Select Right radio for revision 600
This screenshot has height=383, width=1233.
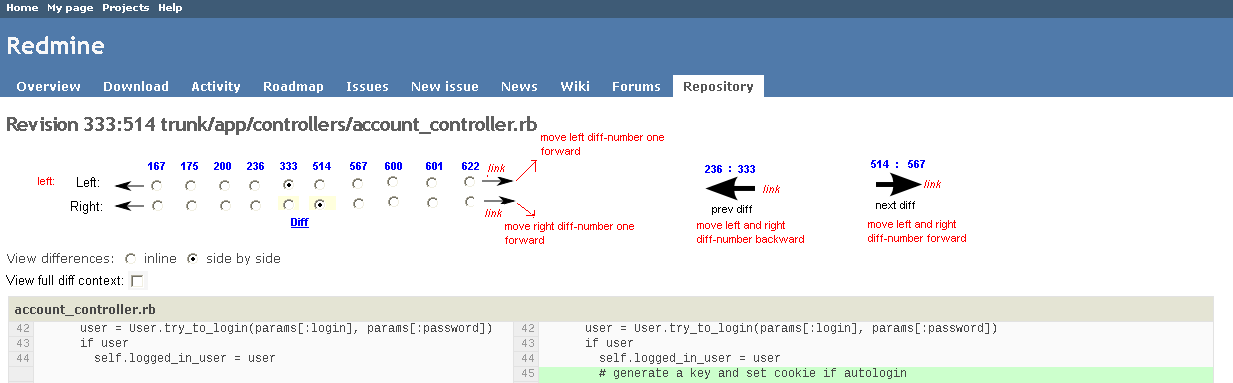pyautogui.click(x=393, y=202)
